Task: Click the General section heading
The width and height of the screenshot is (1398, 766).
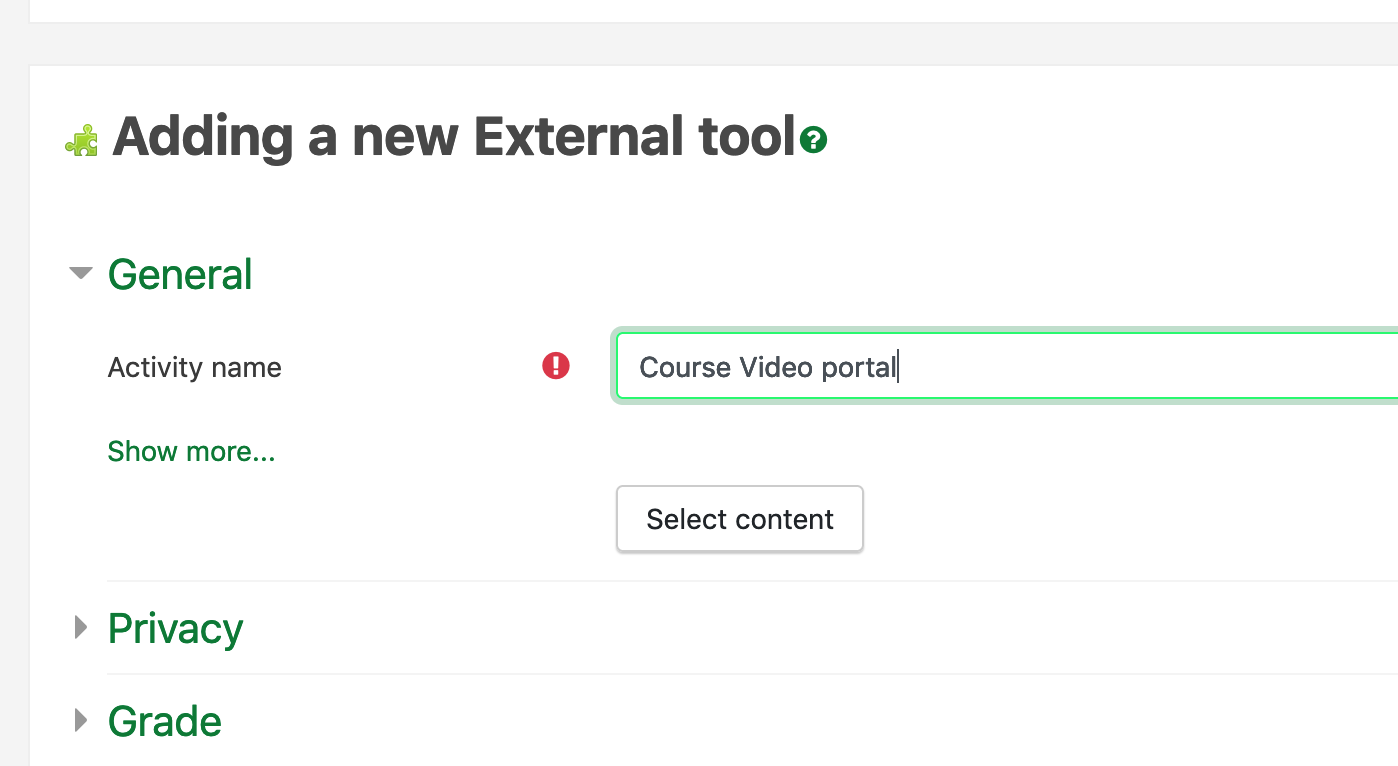Action: click(x=180, y=274)
